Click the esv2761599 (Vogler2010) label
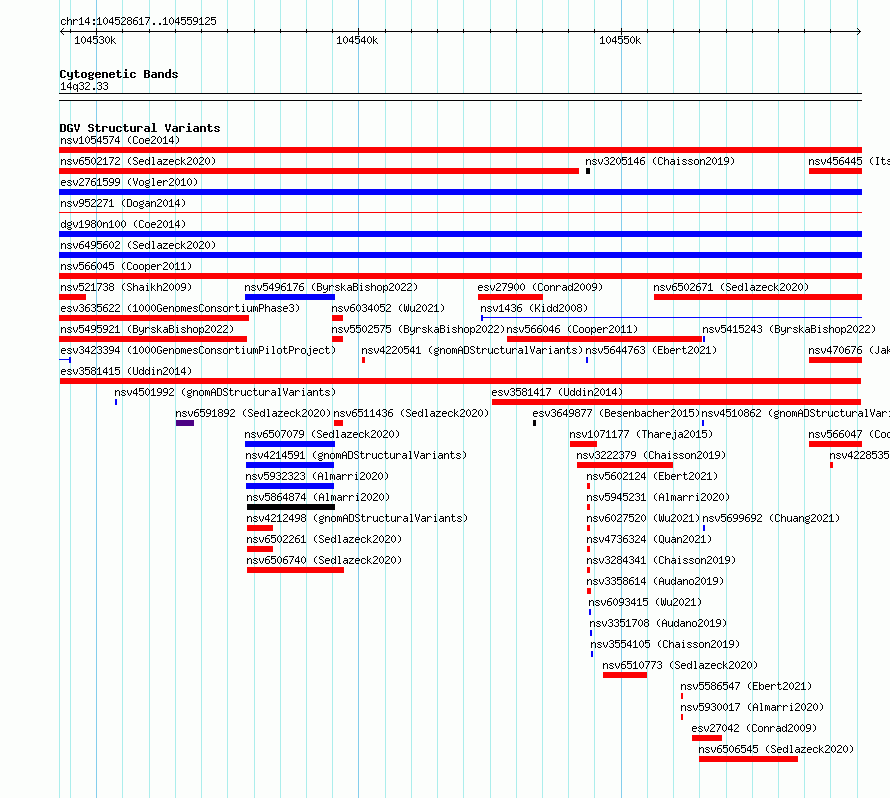This screenshot has height=798, width=890. [129, 182]
